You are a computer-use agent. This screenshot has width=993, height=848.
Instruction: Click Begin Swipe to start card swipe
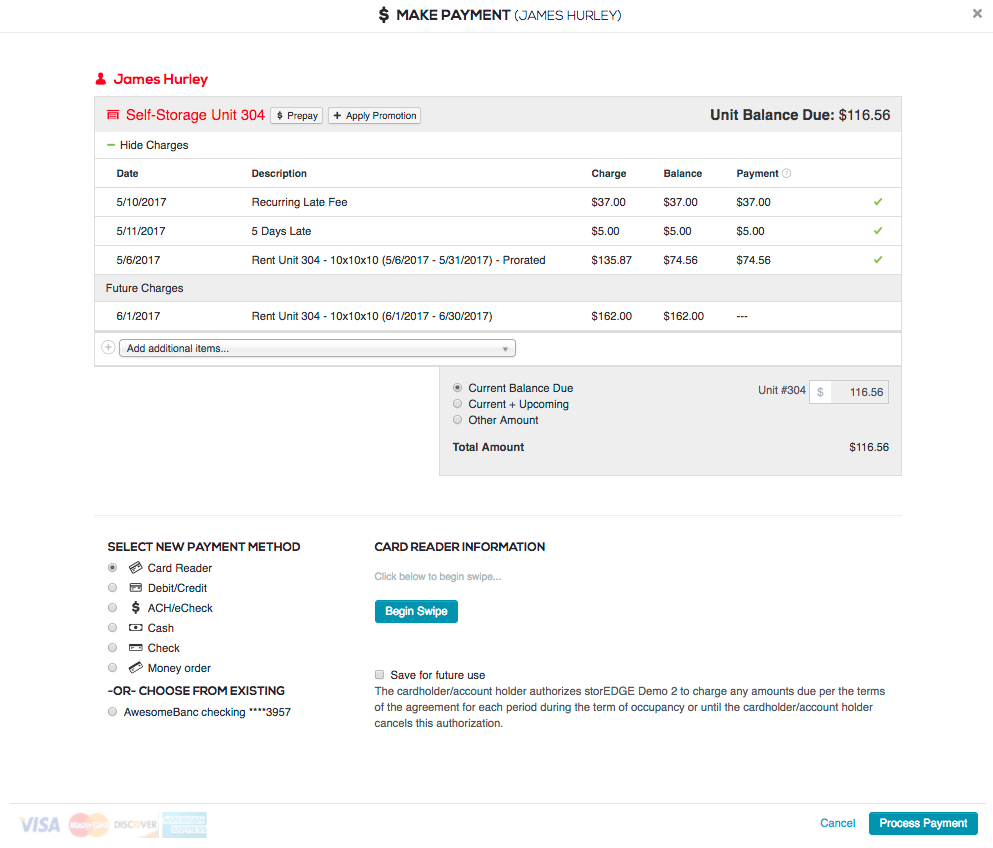(x=416, y=611)
